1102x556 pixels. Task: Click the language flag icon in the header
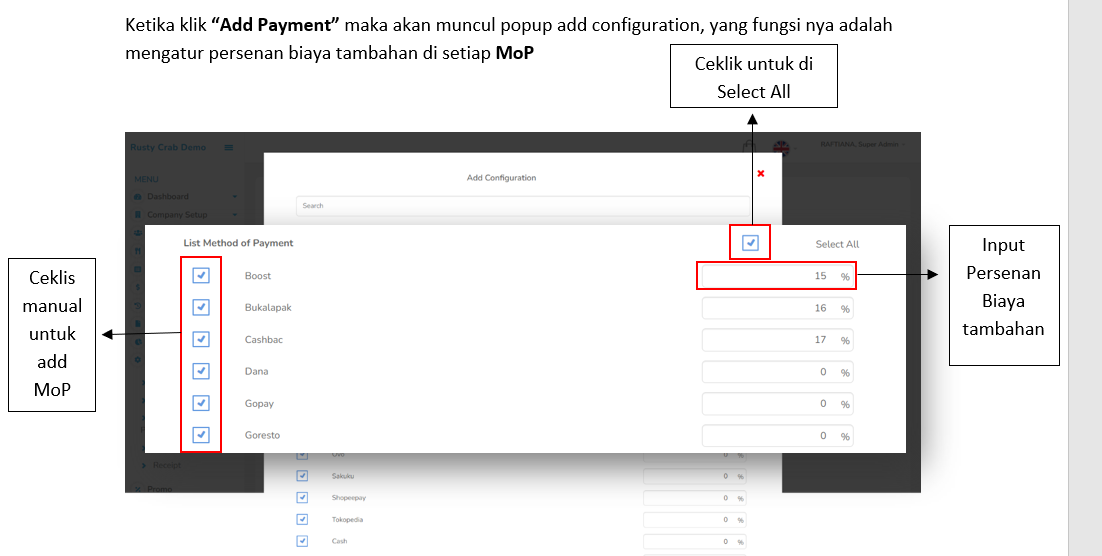point(781,148)
